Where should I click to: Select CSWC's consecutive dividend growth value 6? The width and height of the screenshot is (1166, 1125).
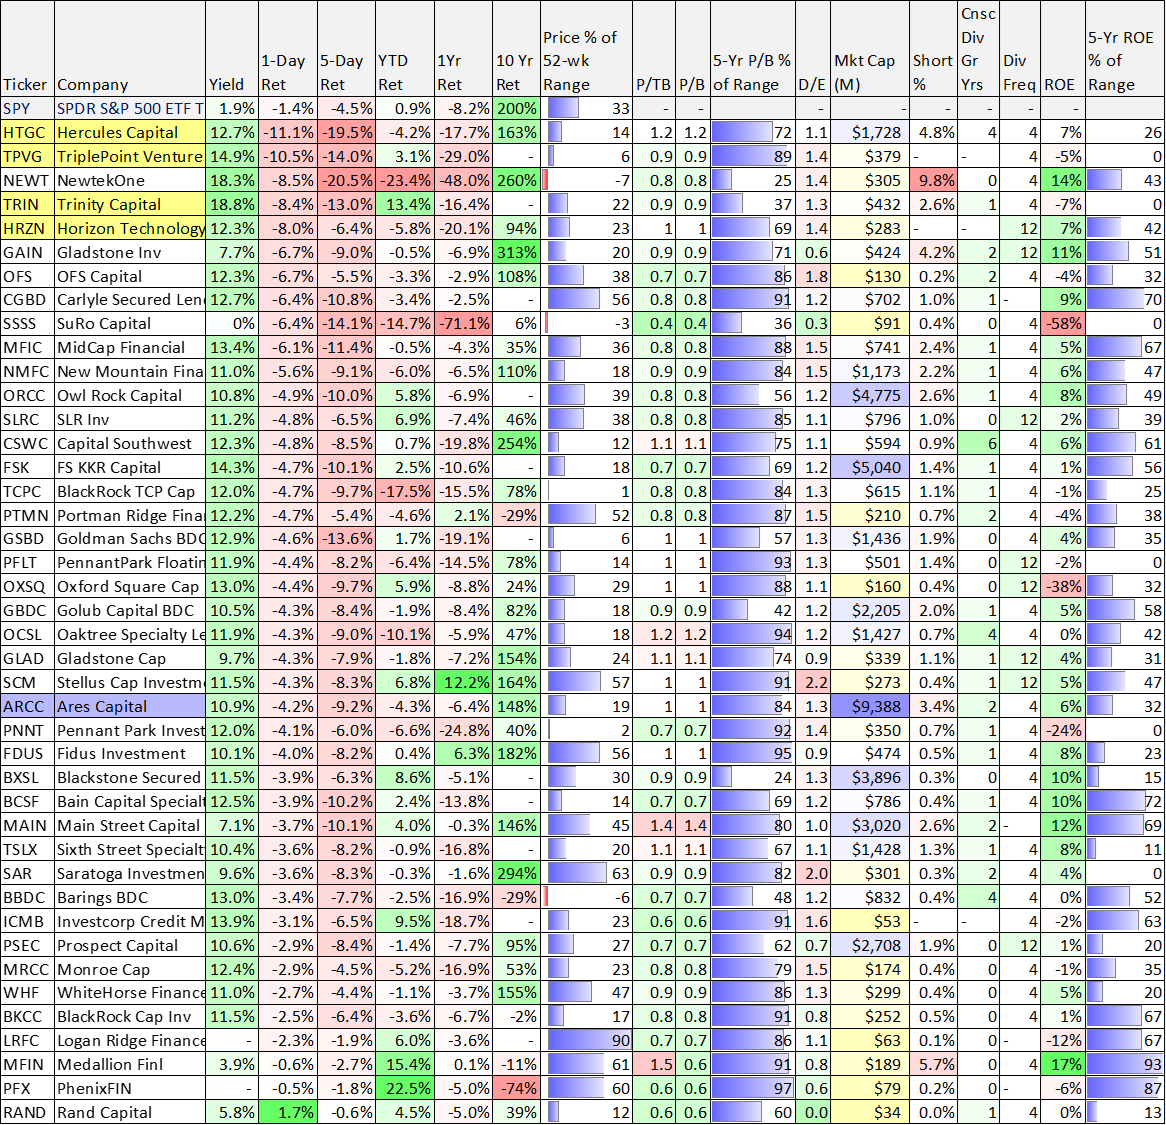[x=978, y=443]
